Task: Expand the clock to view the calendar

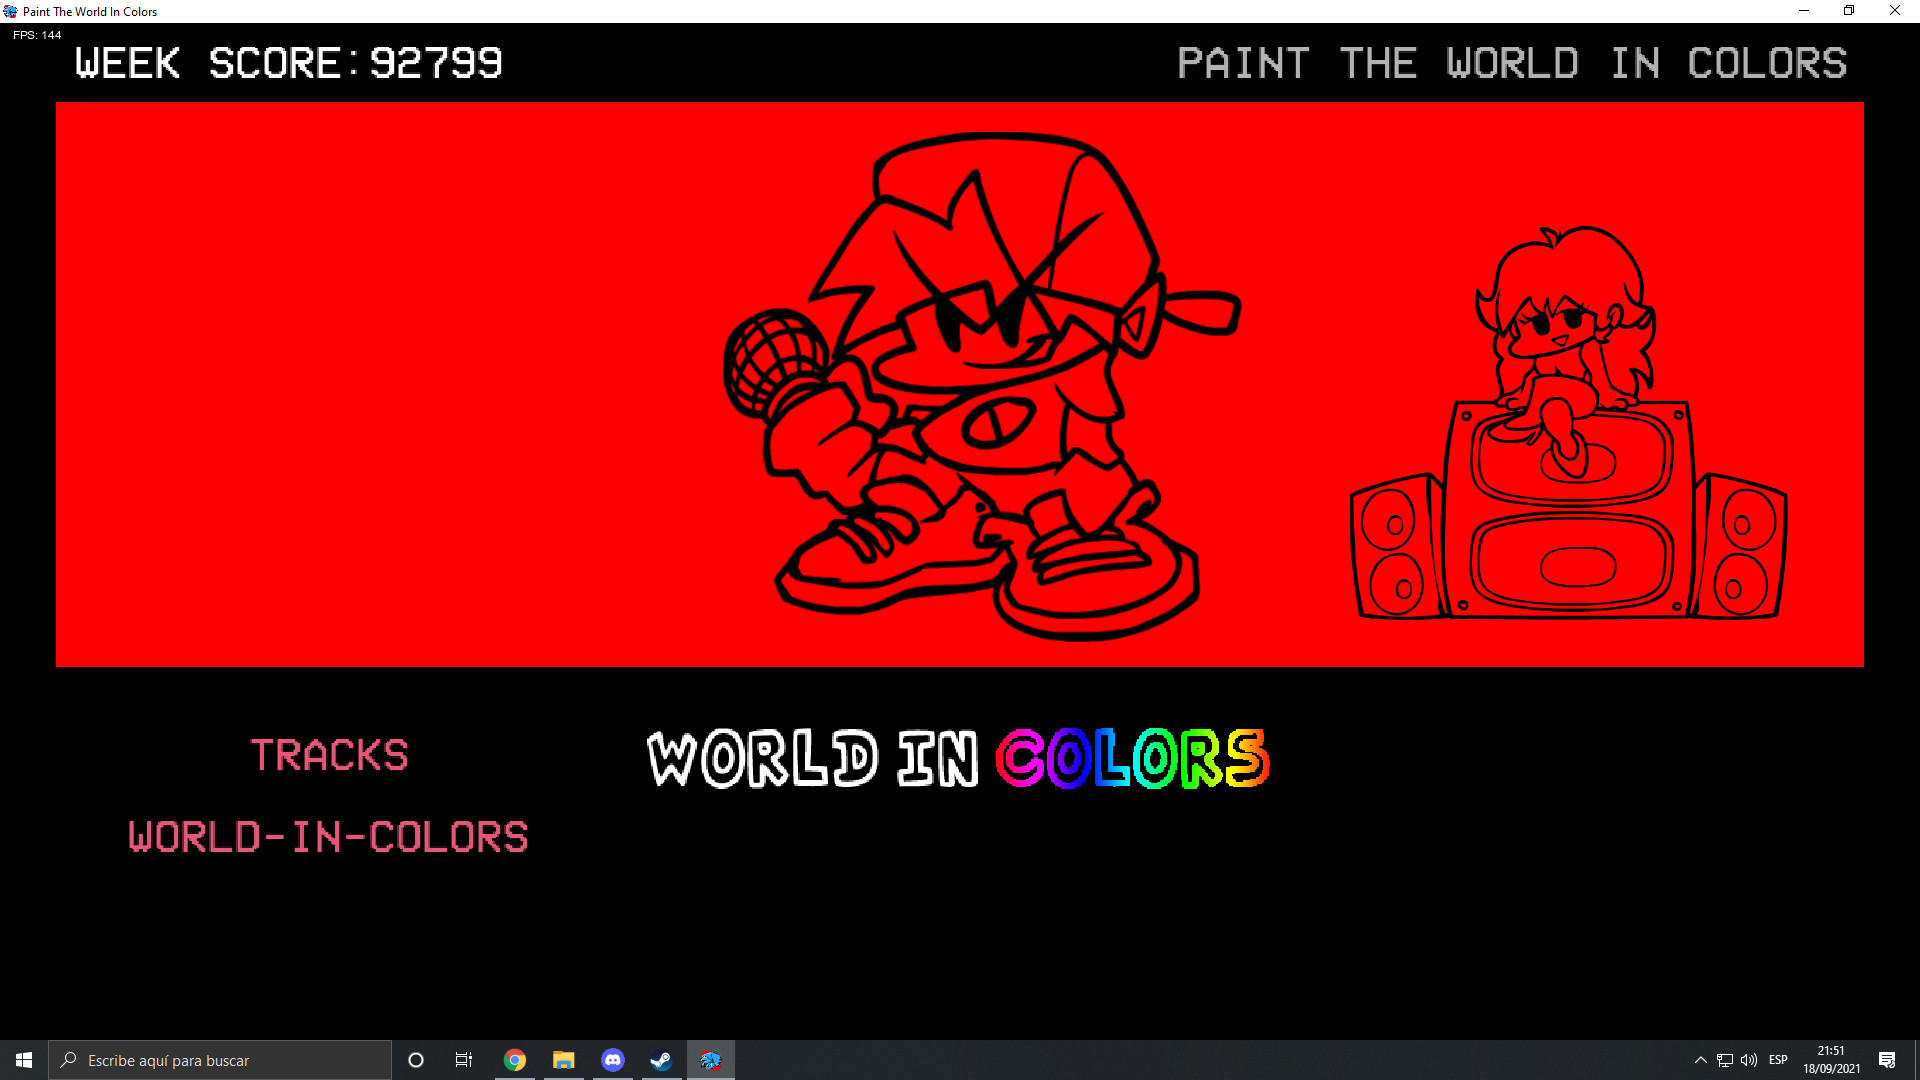Action: 1830,1059
